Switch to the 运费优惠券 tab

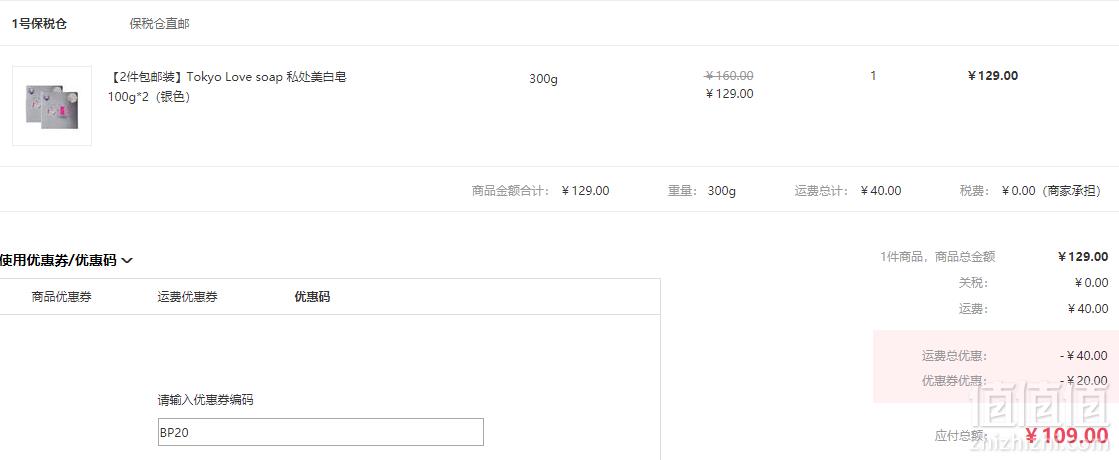click(x=187, y=297)
